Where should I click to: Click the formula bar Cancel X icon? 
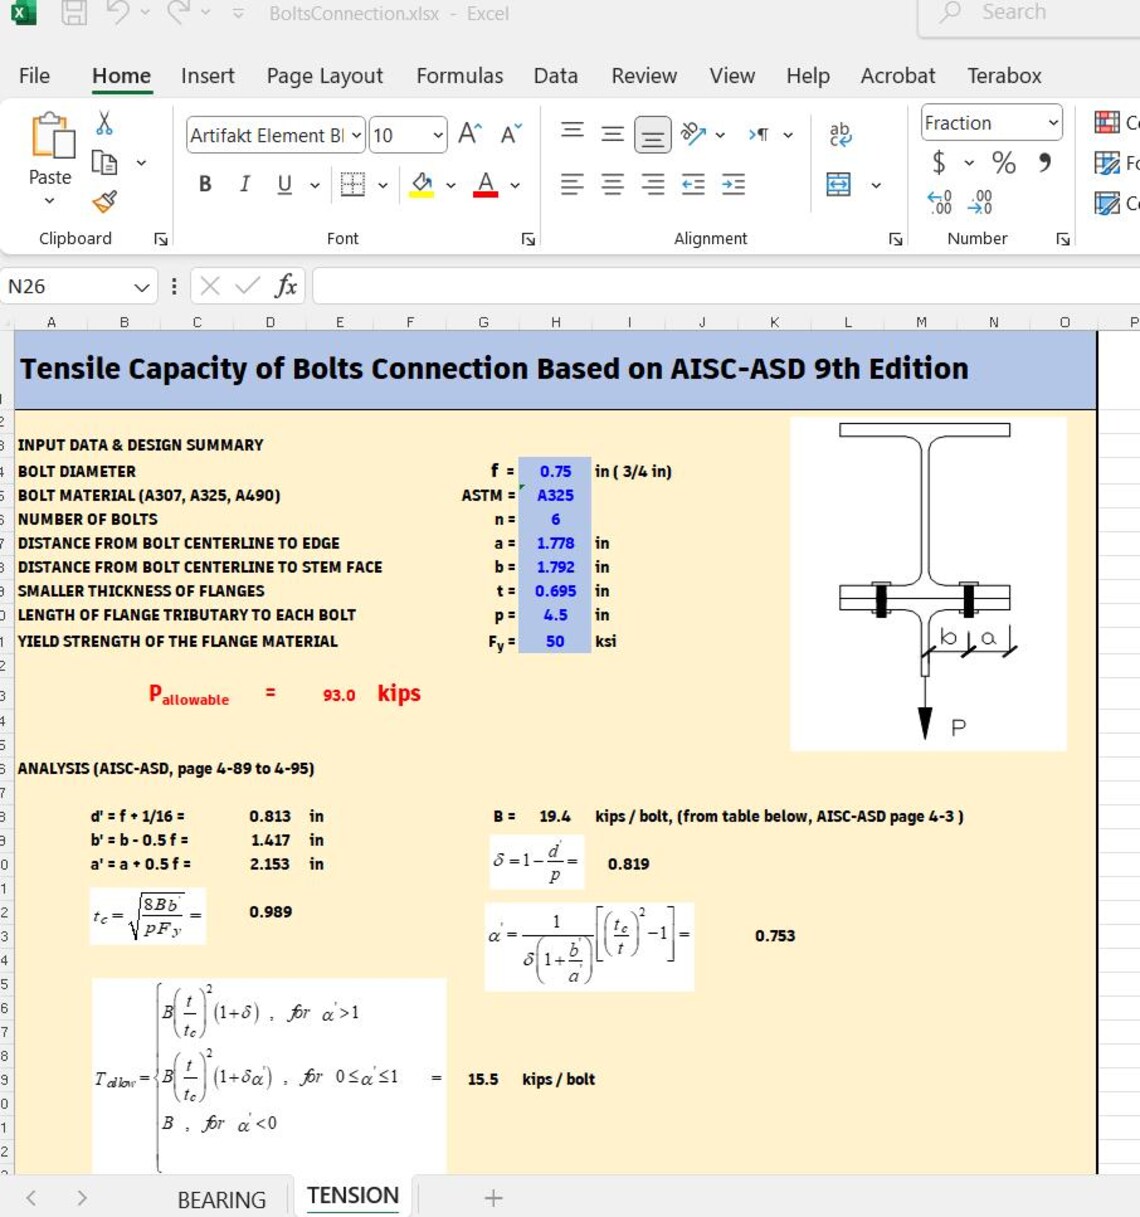[210, 286]
